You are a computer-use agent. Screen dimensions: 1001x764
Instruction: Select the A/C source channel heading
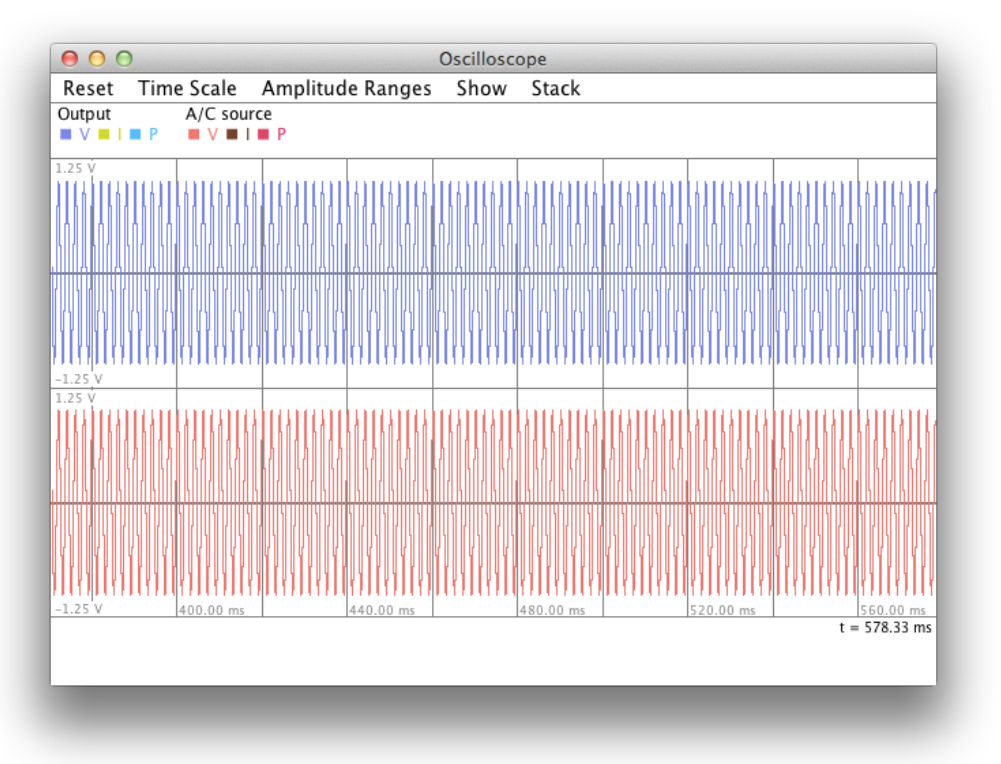pyautogui.click(x=229, y=114)
